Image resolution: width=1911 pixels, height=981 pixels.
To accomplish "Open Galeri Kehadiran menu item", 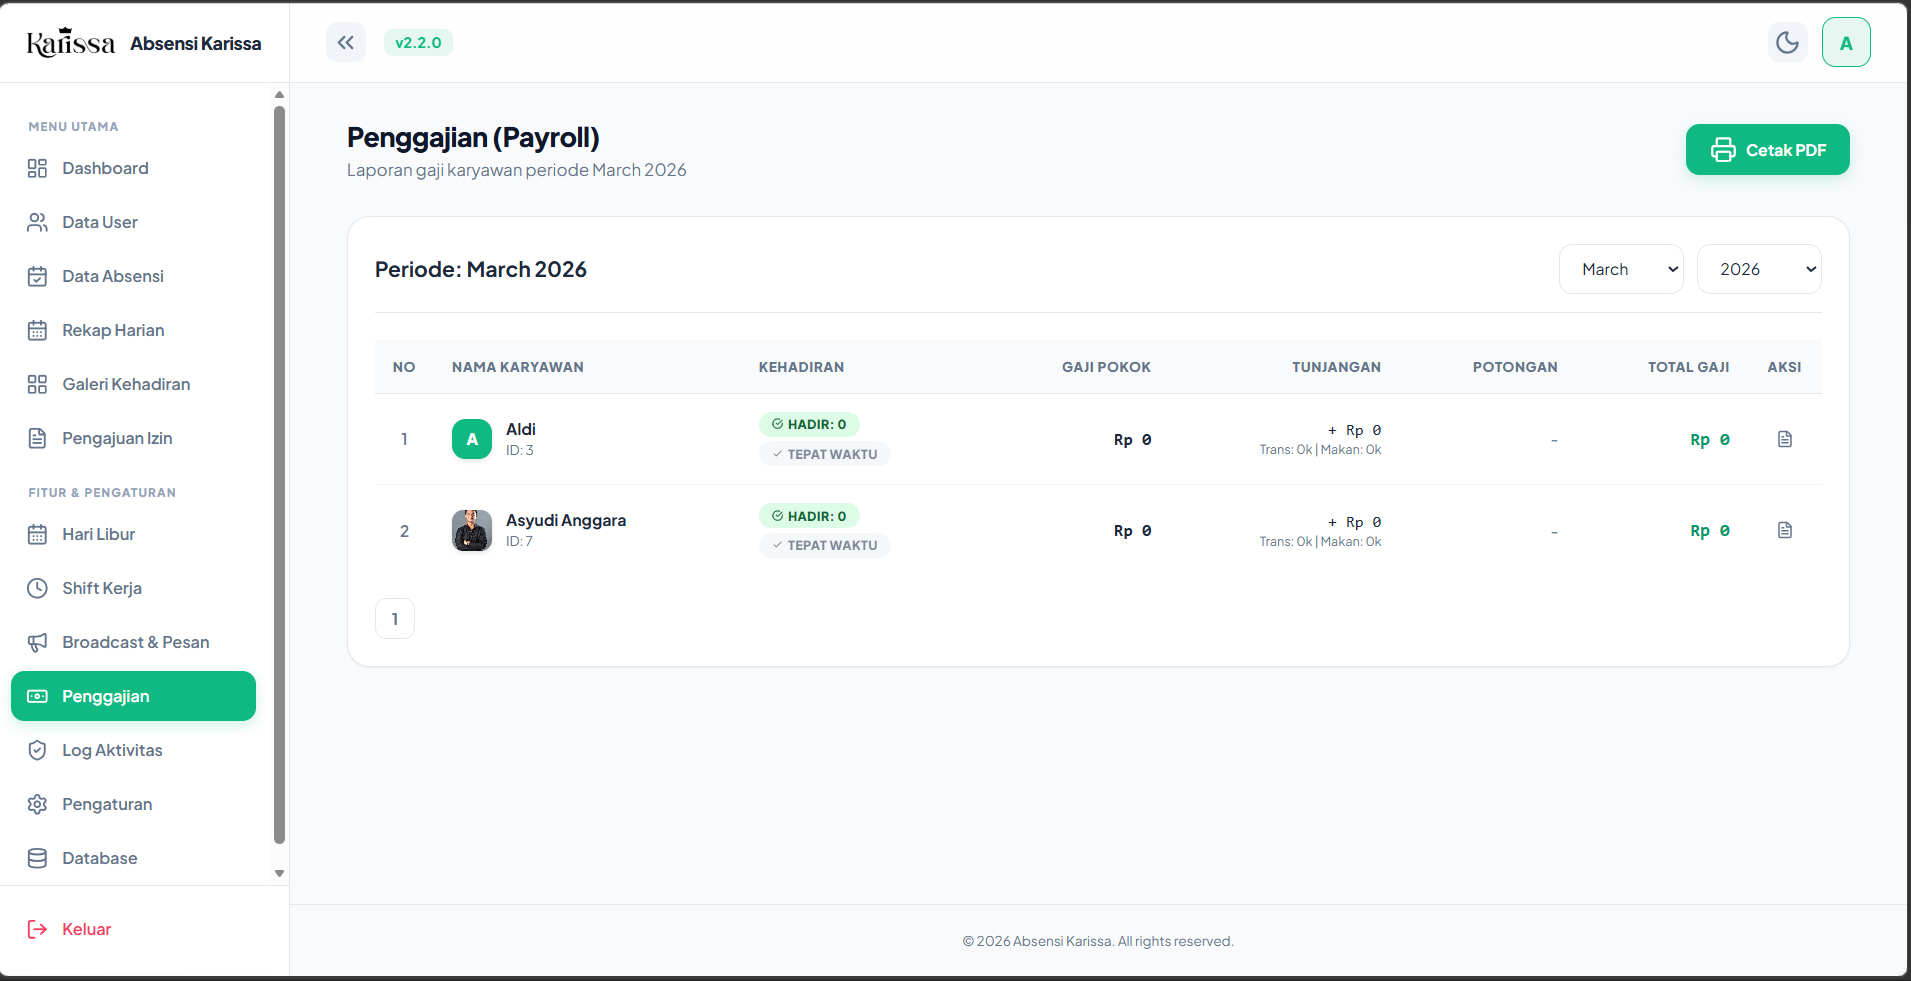I will 133,384.
